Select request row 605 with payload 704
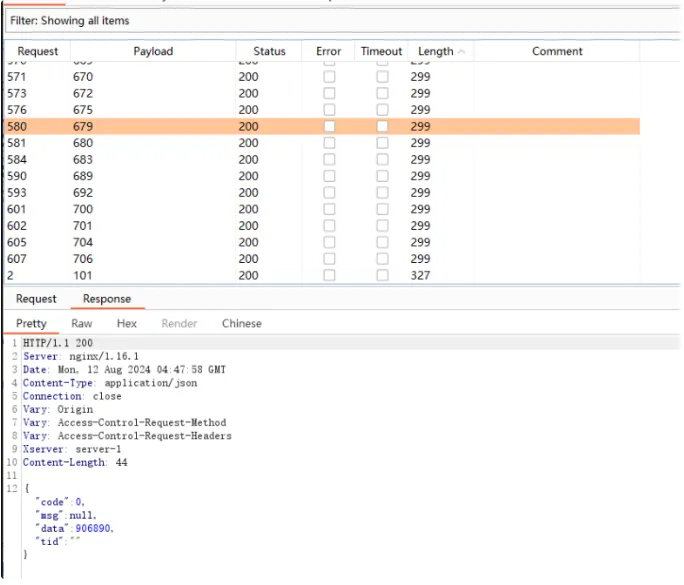 [322, 243]
